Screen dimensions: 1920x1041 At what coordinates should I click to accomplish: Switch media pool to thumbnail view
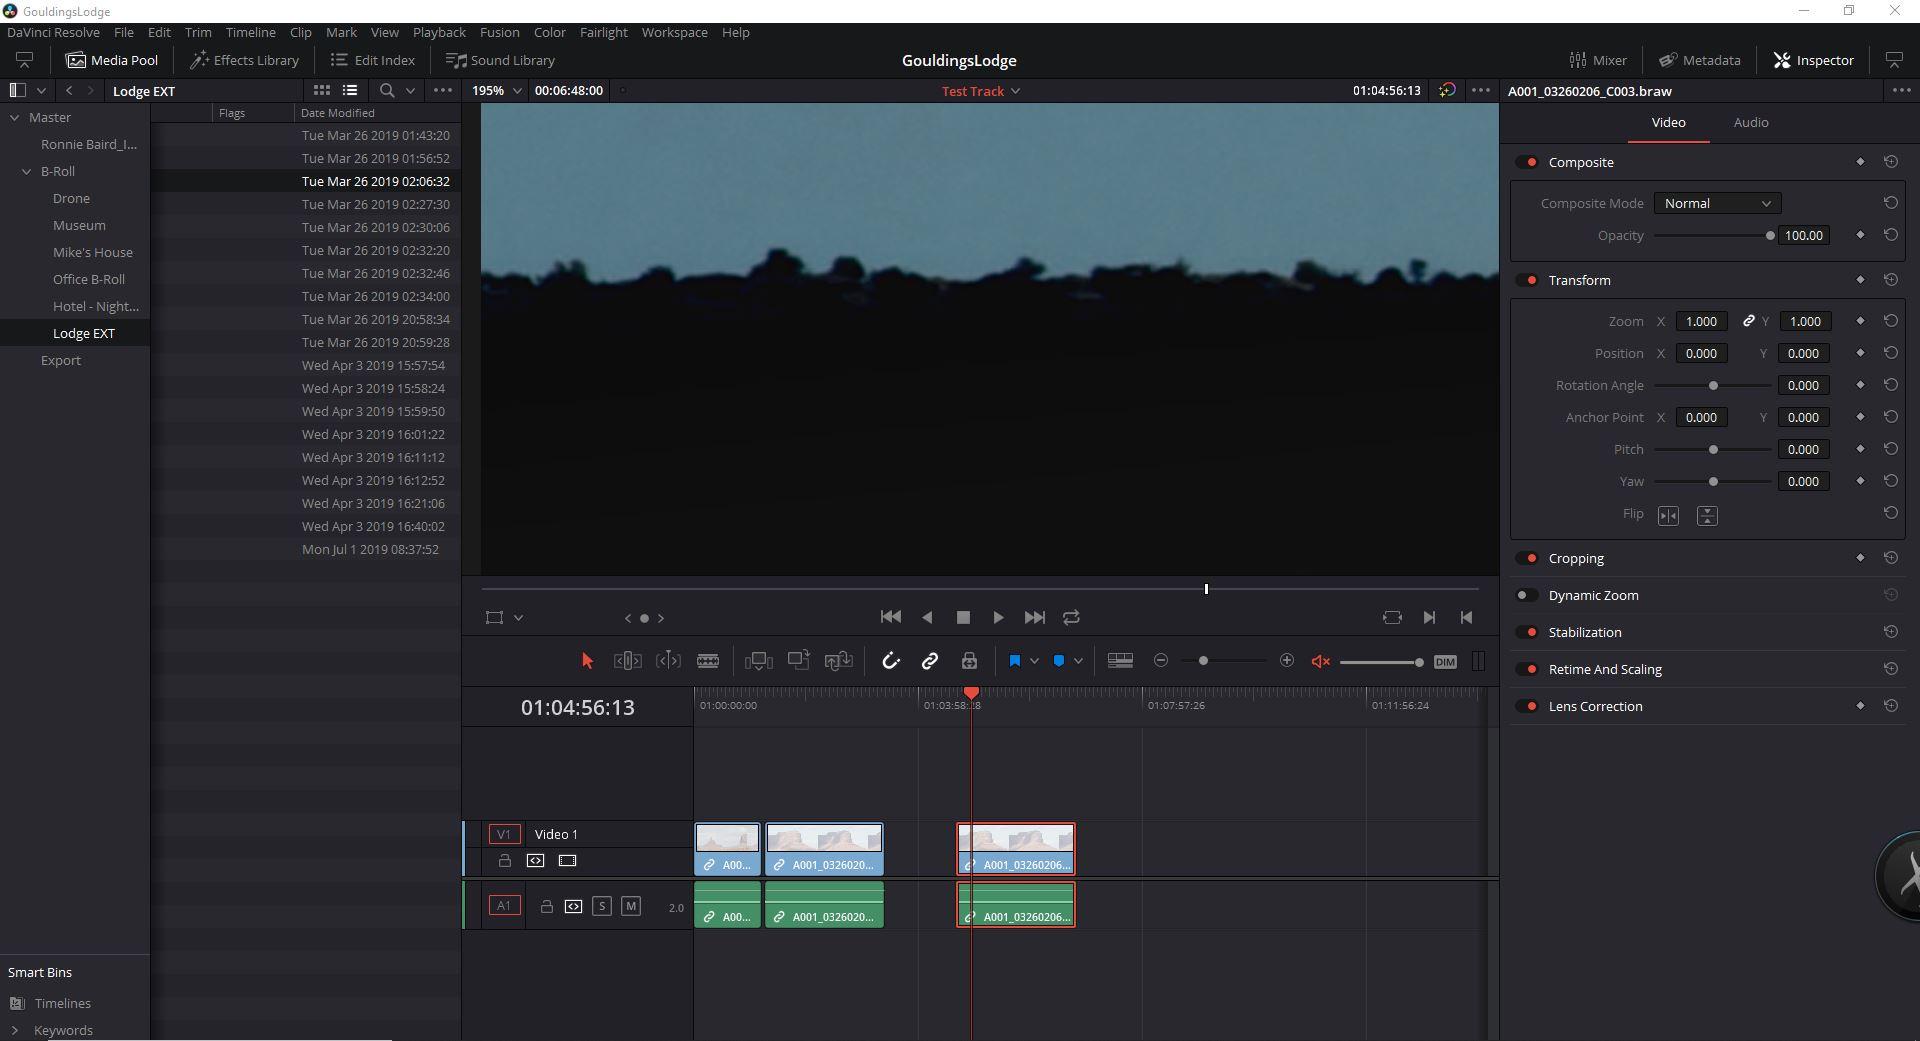[x=322, y=90]
